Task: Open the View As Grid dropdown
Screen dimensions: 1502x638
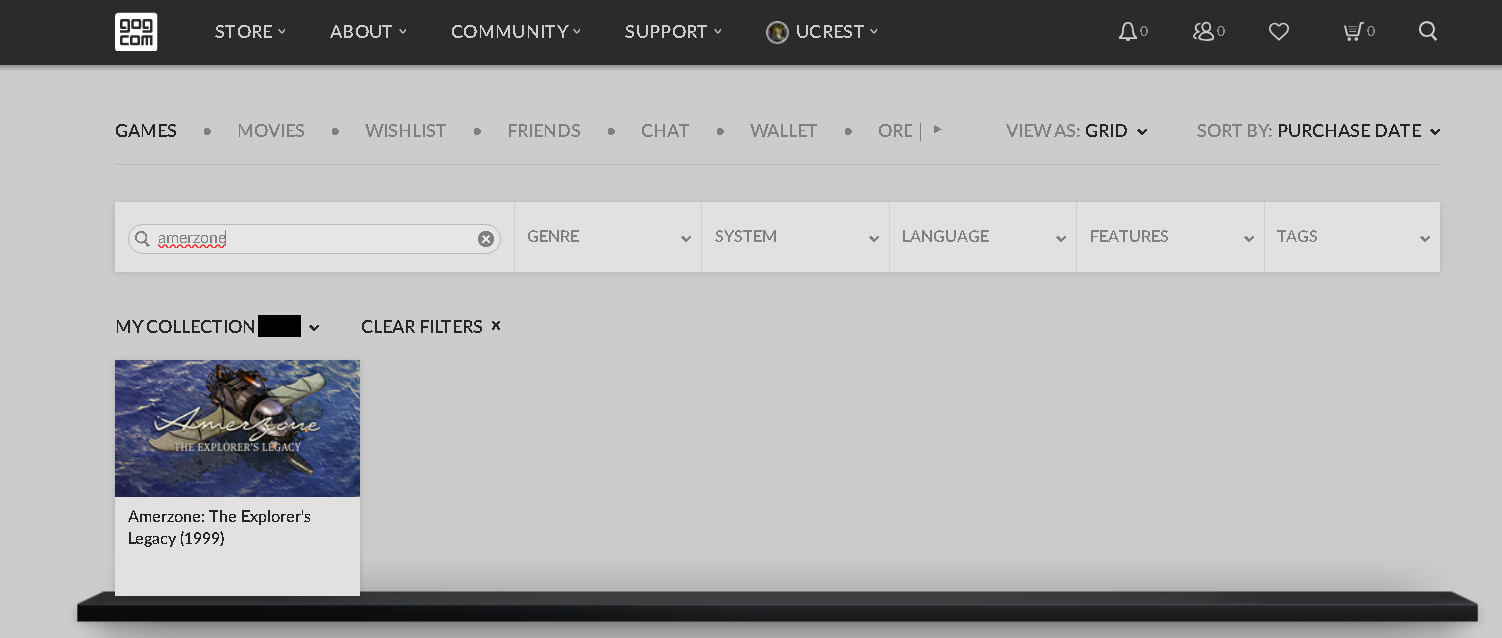Action: [x=1077, y=131]
